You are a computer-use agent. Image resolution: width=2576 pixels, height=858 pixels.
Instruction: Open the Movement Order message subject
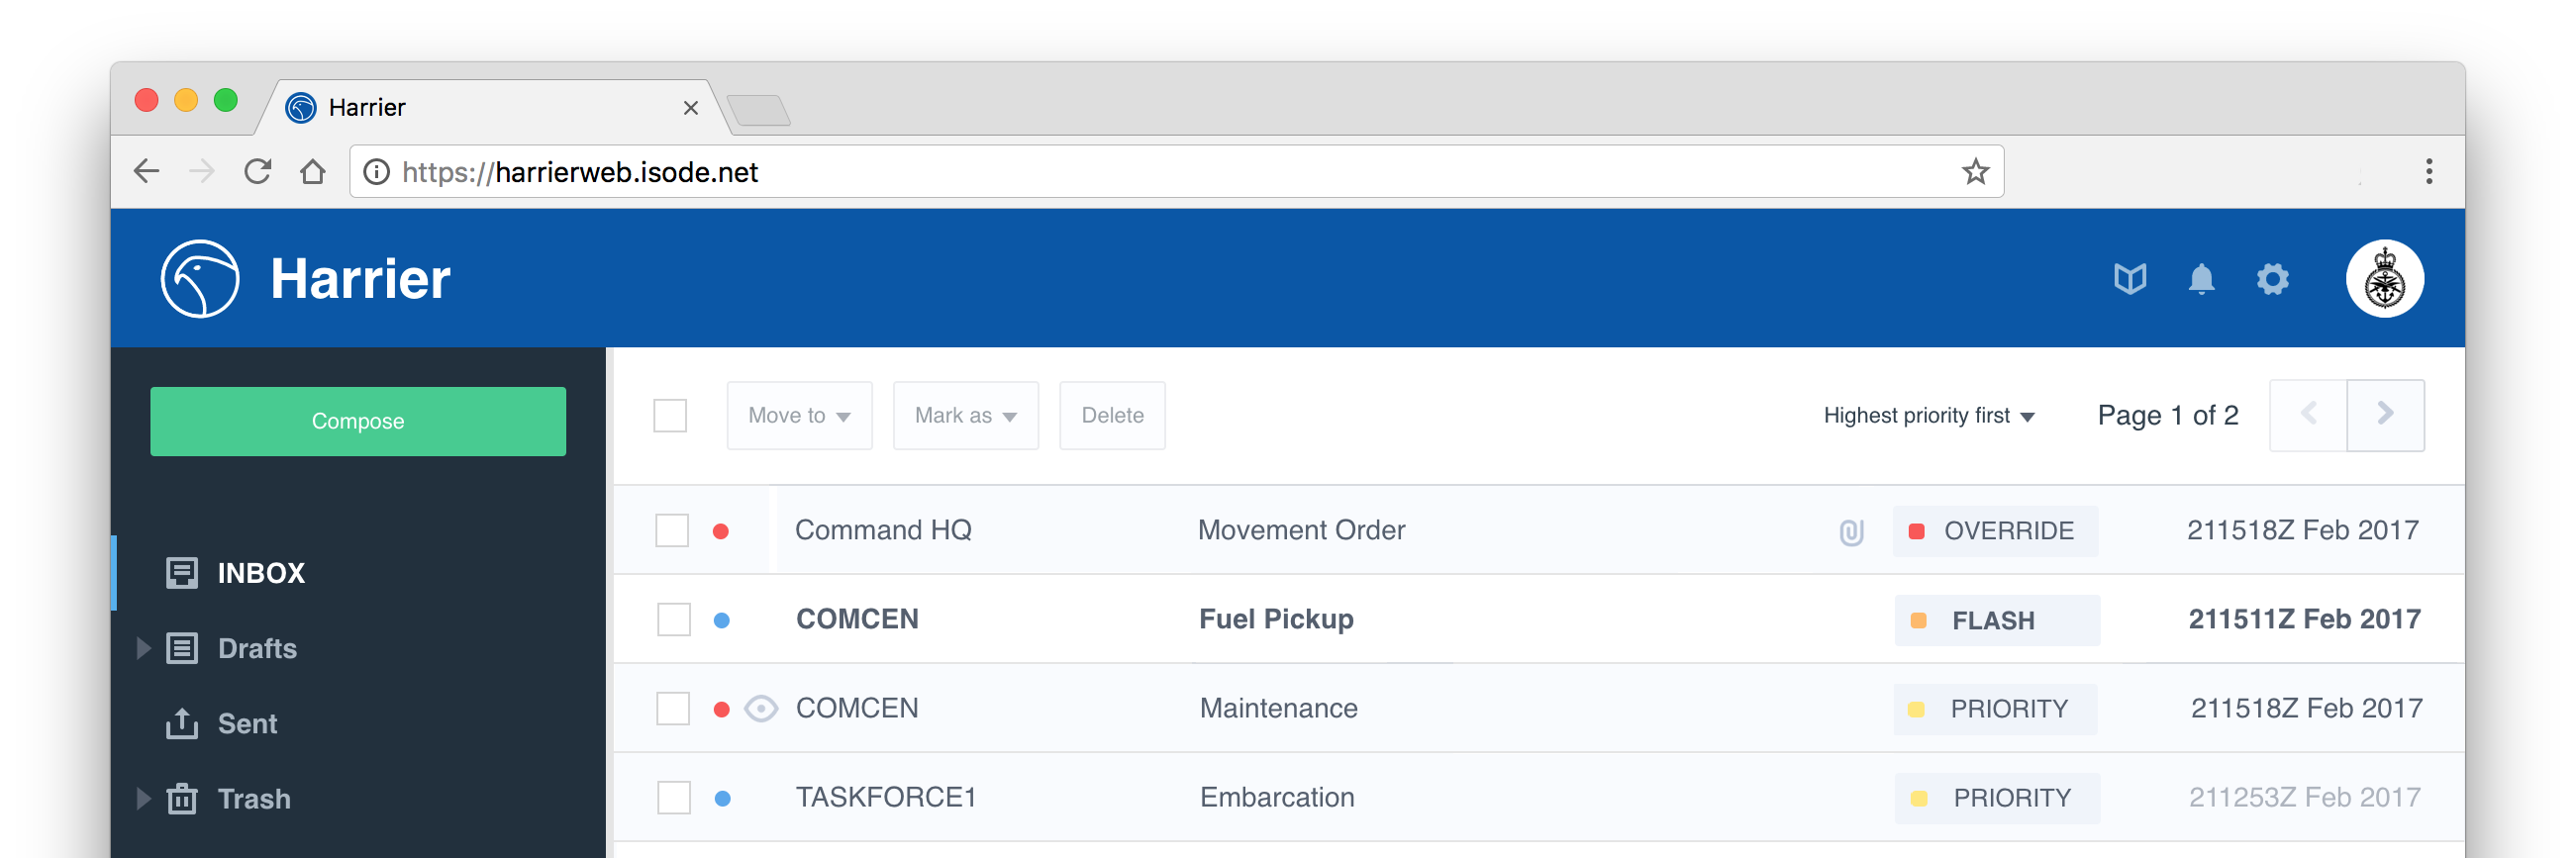pyautogui.click(x=1301, y=530)
